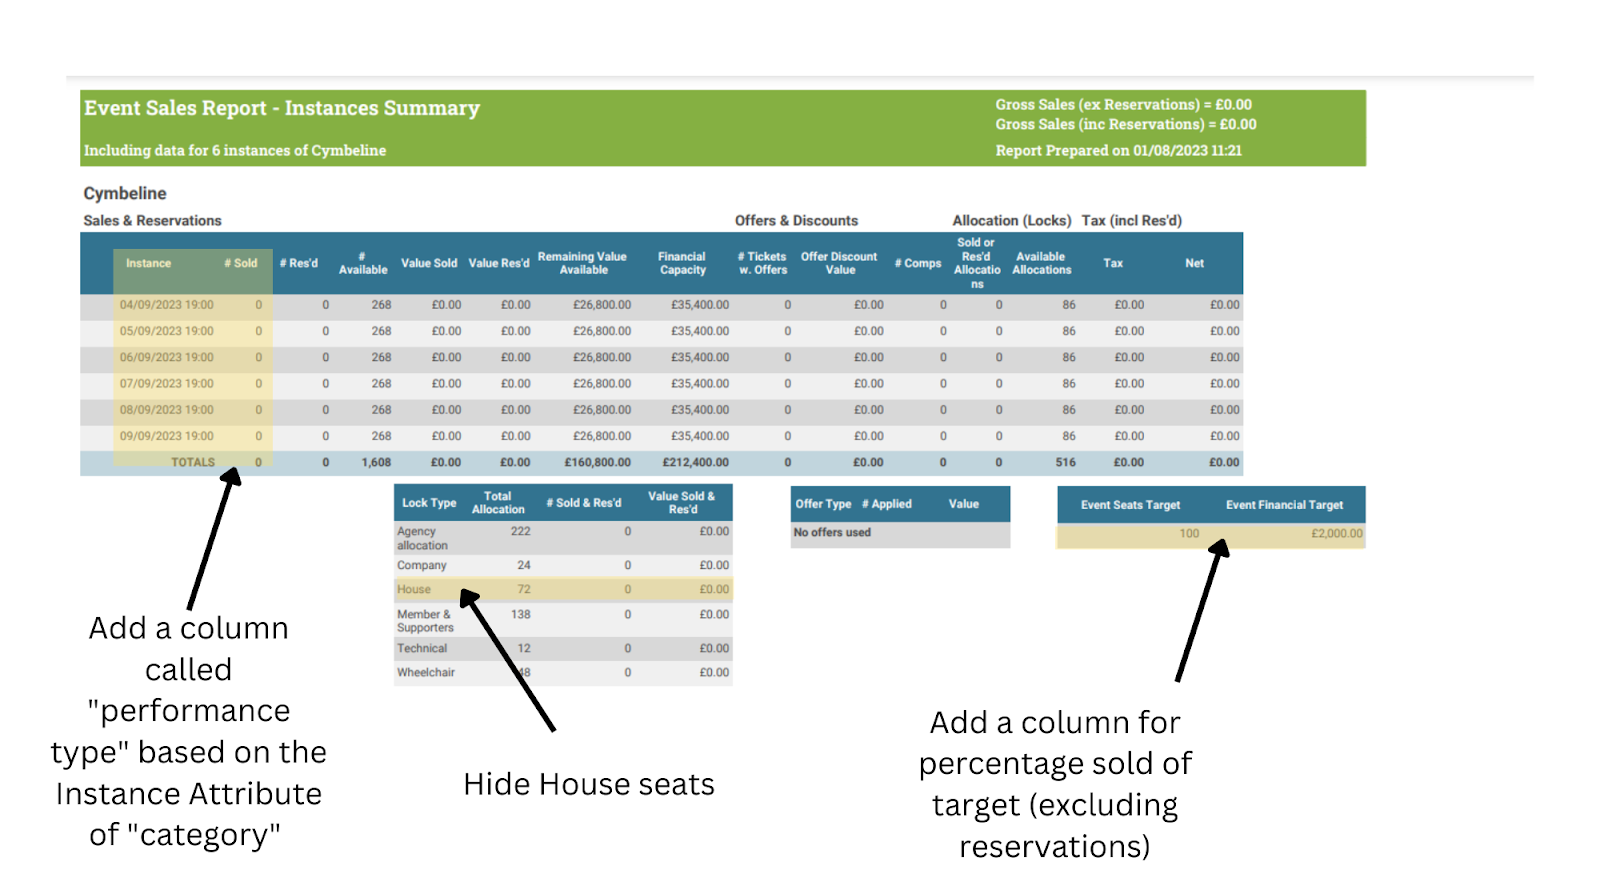Click the "No offers used" message

click(832, 533)
